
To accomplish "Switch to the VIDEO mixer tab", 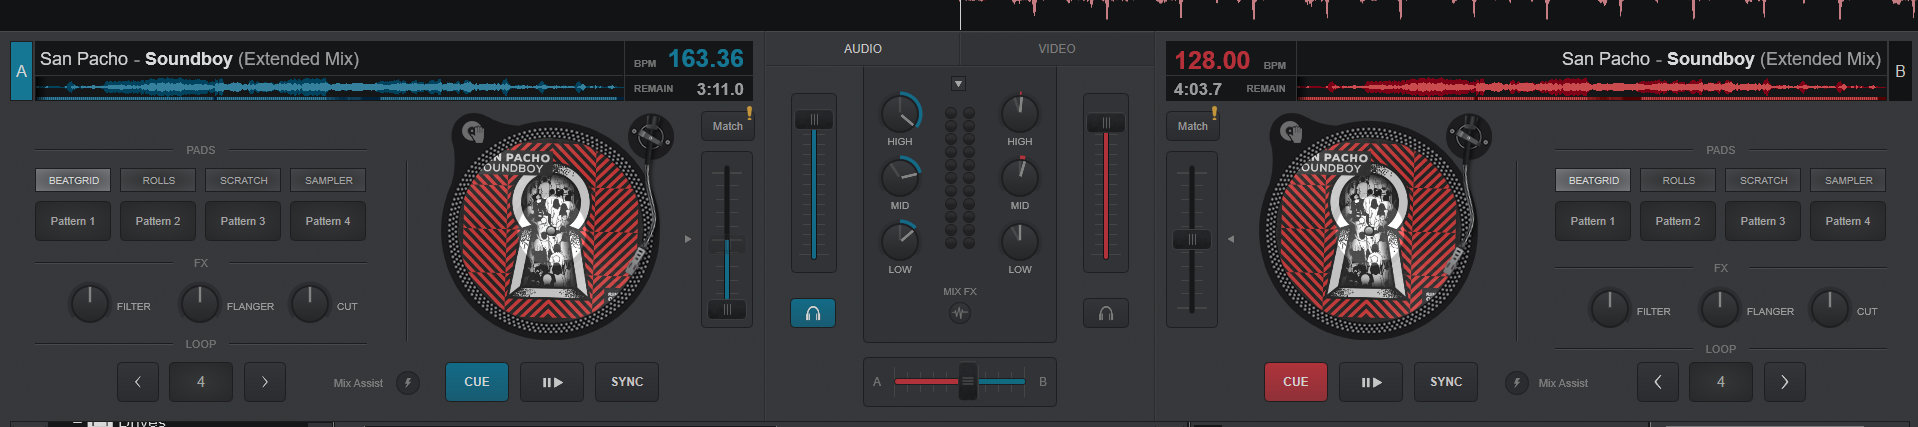I will [x=1057, y=49].
